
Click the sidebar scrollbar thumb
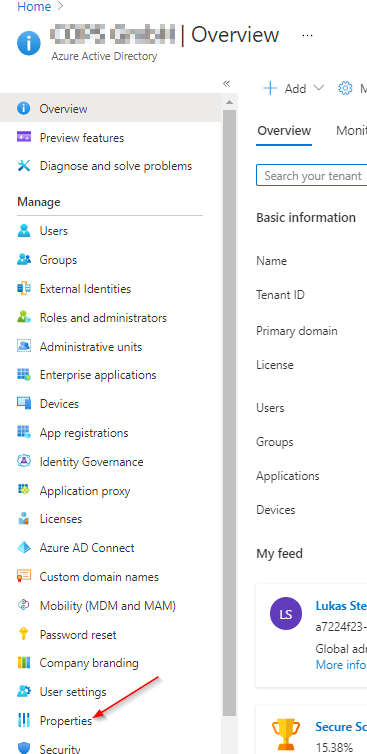click(229, 414)
